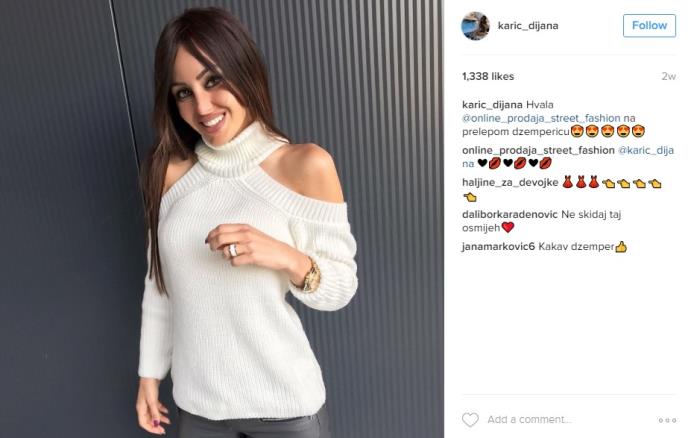Open commenter online_prodaja_street_fashion's profile
This screenshot has height=438, width=688.
point(538,150)
